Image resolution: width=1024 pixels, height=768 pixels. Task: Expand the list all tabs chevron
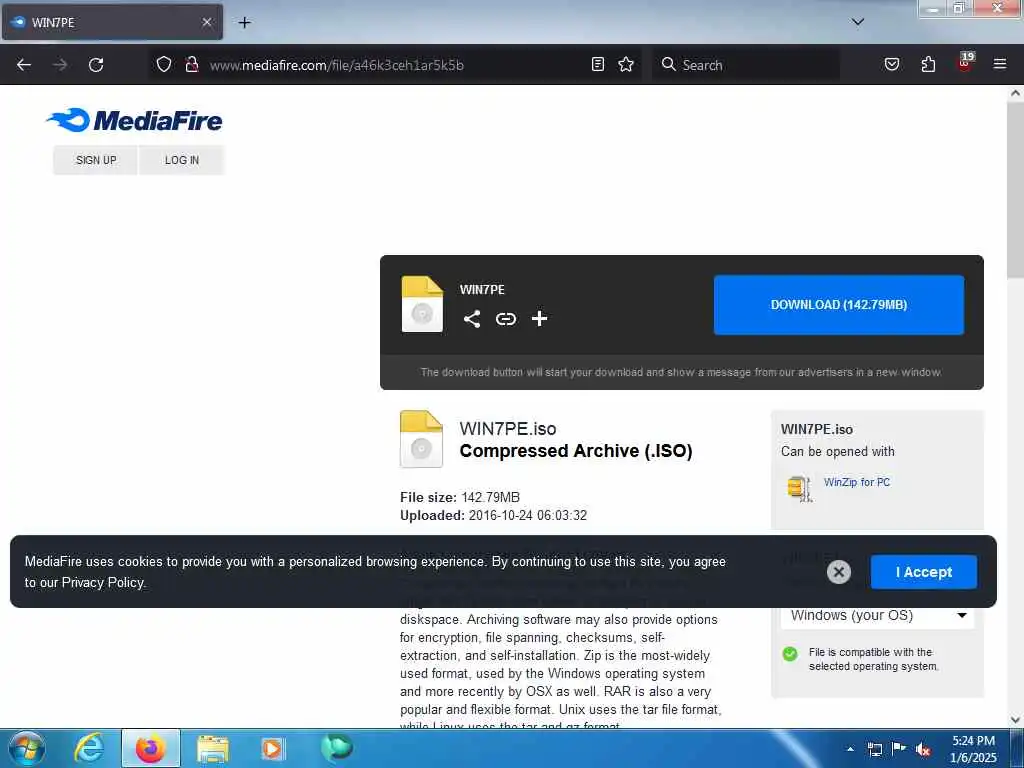[x=857, y=22]
